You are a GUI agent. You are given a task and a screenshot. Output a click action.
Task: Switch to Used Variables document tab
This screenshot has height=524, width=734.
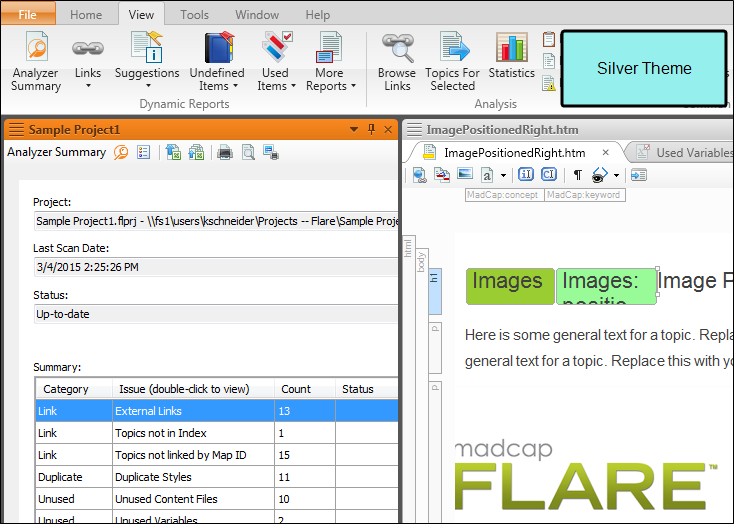click(683, 153)
